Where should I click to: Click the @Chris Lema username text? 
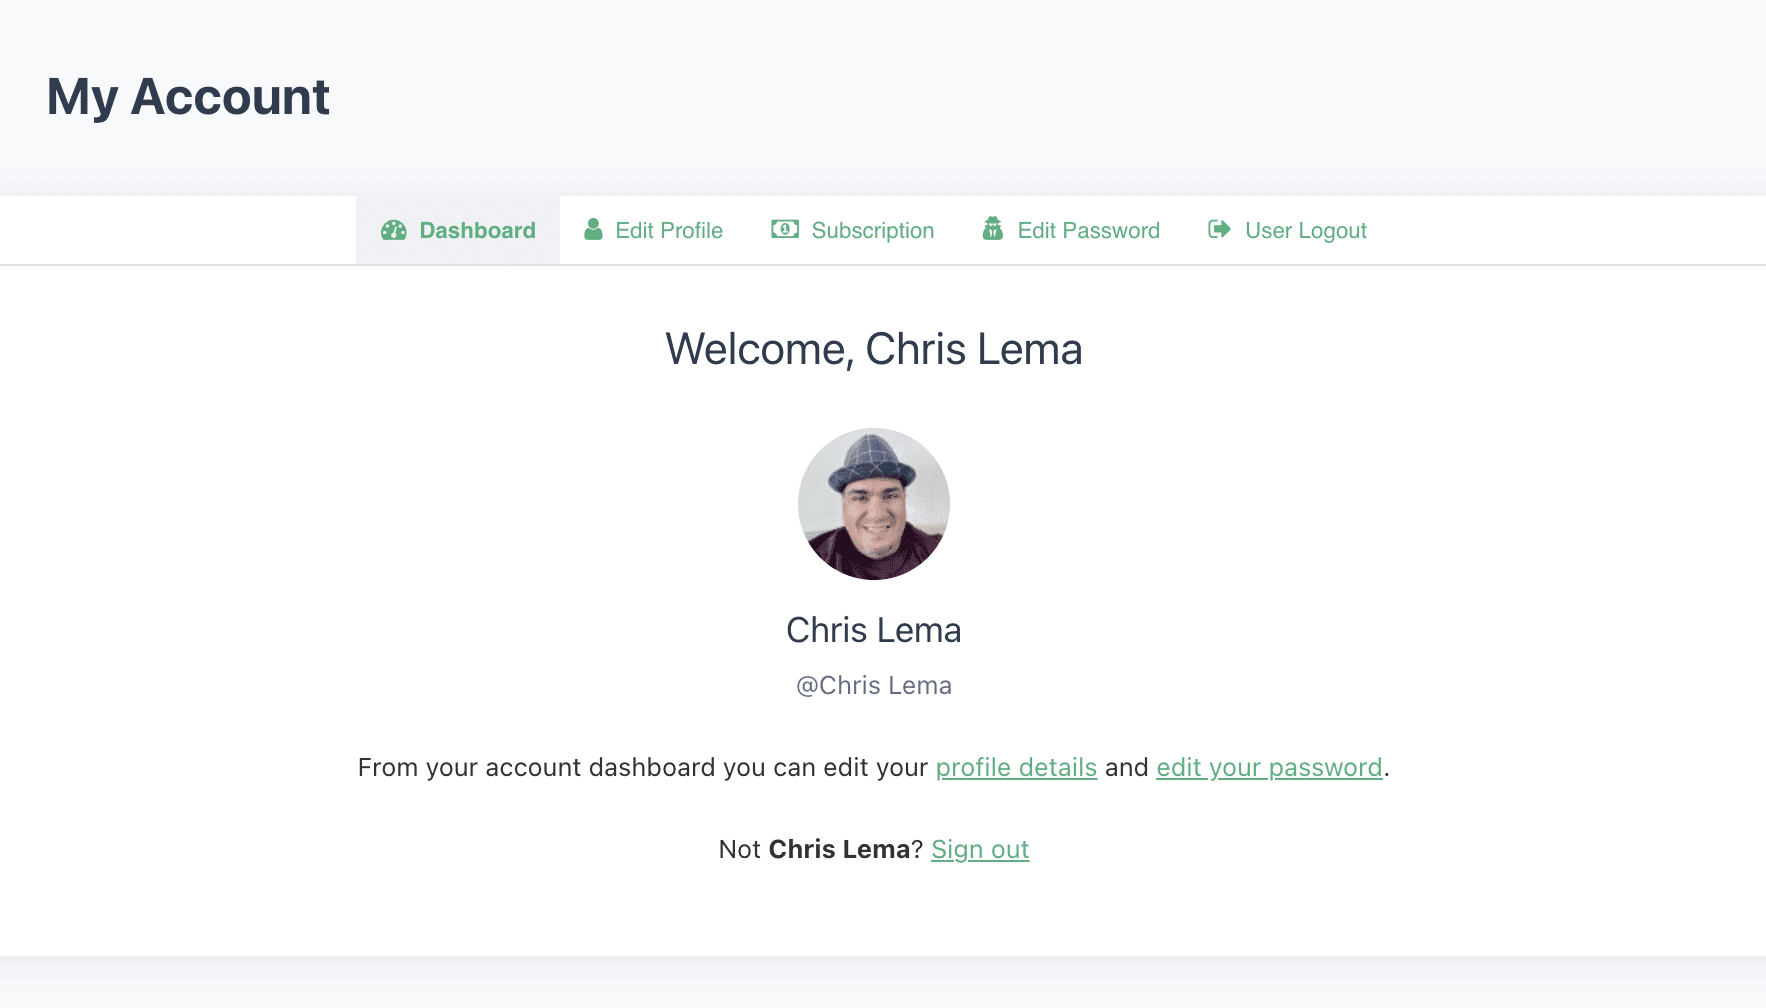873,685
